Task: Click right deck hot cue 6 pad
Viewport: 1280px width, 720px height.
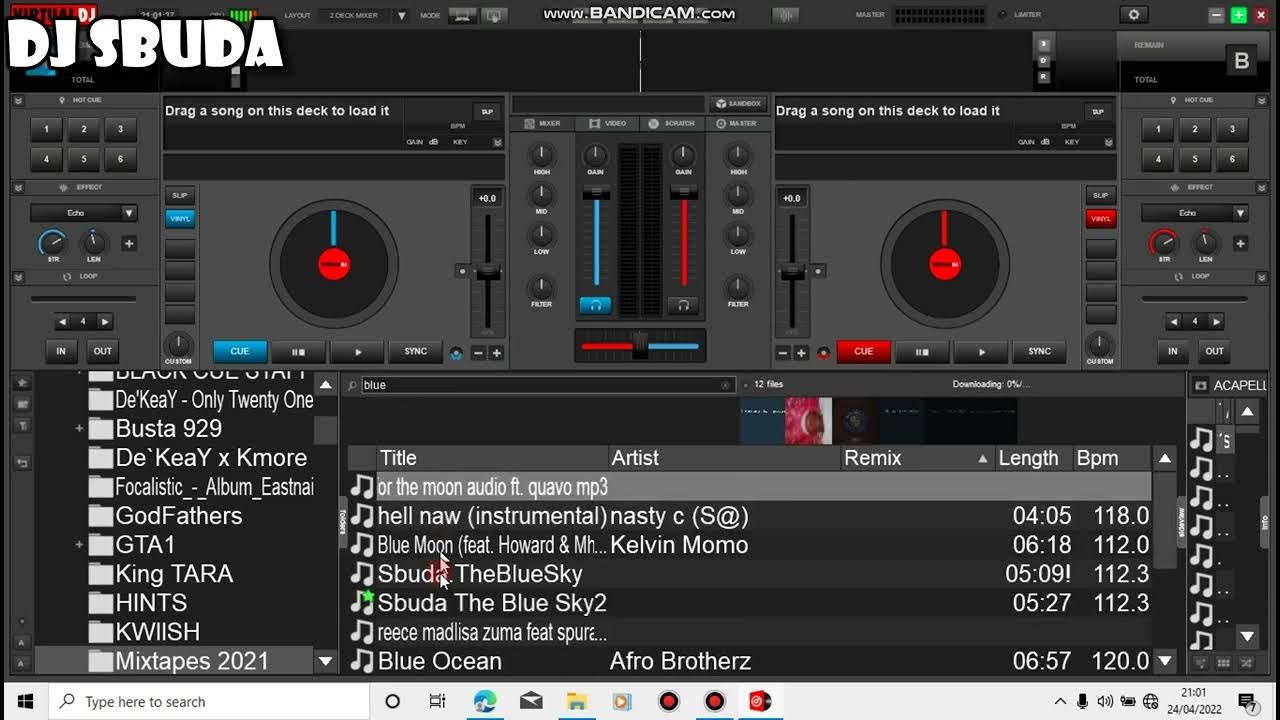Action: (1232, 159)
